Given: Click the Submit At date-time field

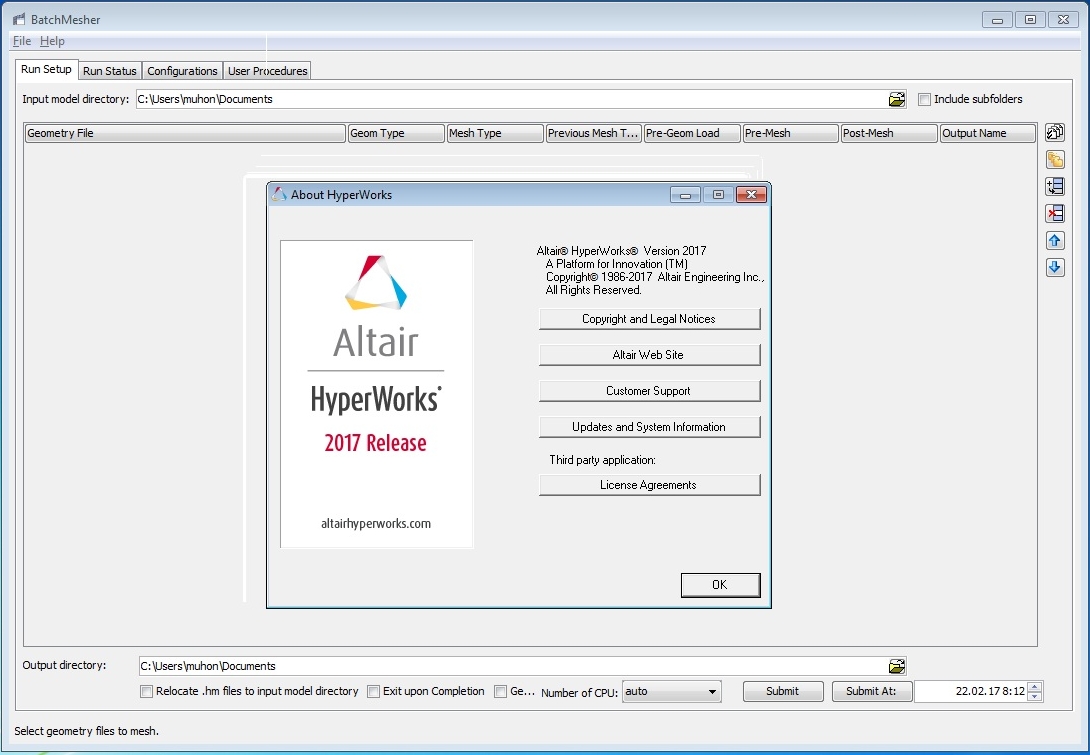Looking at the screenshot, I should pyautogui.click(x=971, y=692).
